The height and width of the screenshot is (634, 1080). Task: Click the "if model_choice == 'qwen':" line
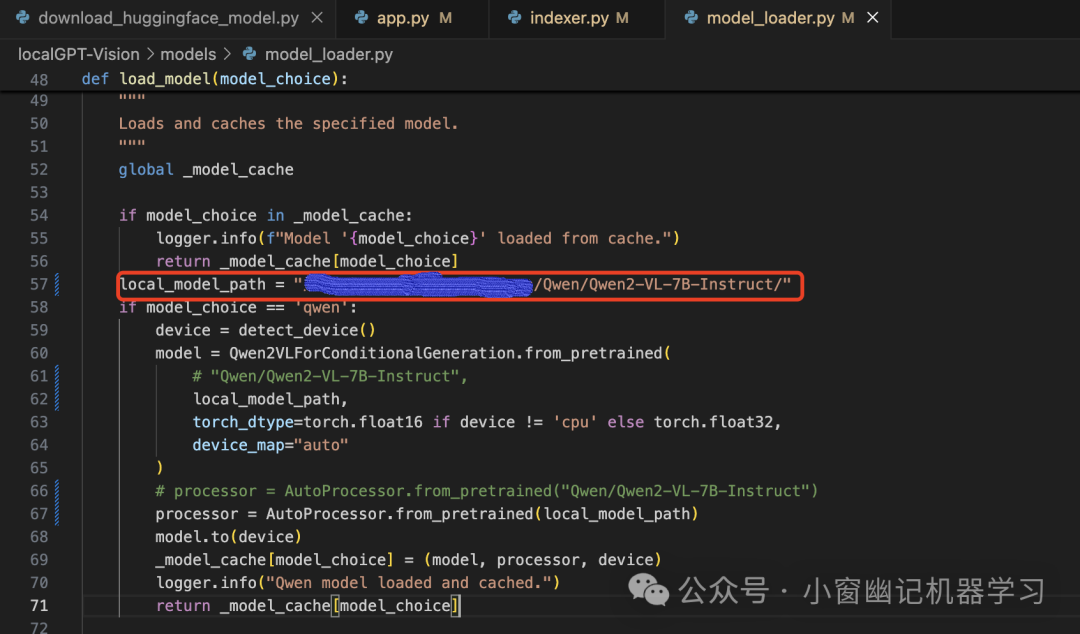(x=238, y=307)
